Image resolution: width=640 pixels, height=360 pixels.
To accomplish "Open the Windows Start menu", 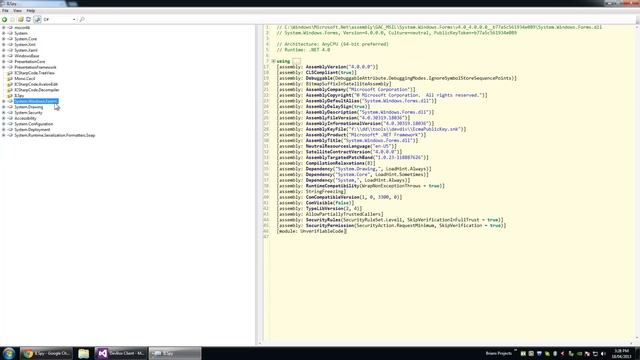I will click(x=9, y=353).
